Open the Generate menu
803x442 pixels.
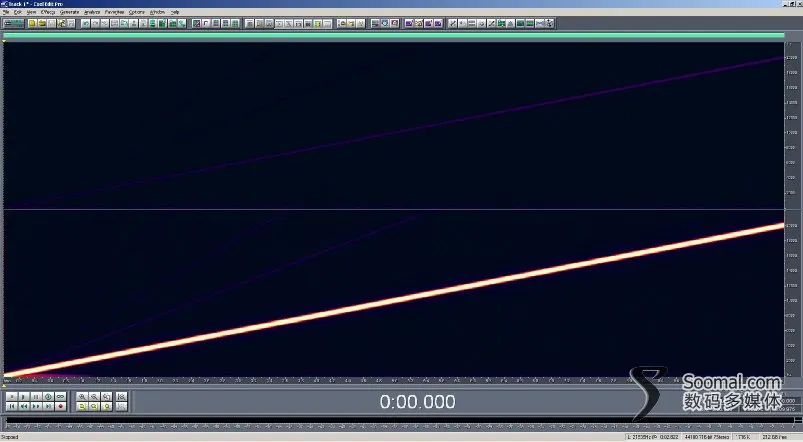click(70, 12)
